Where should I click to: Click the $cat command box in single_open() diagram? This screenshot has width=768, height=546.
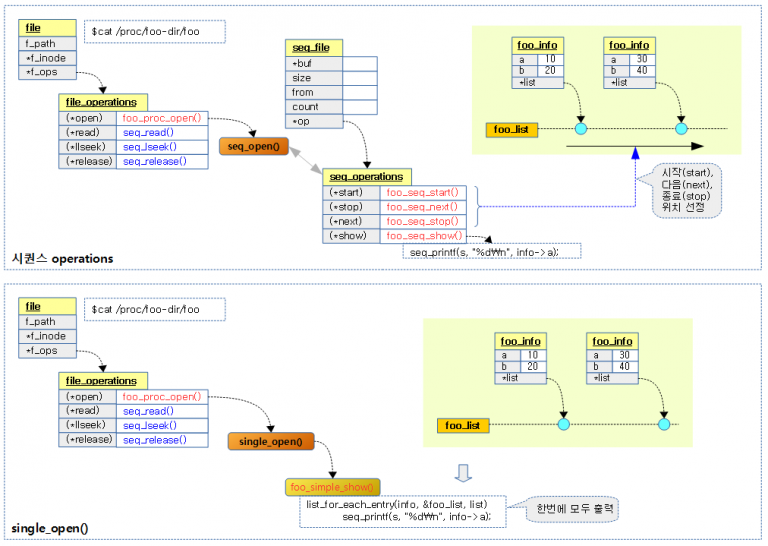(x=155, y=309)
